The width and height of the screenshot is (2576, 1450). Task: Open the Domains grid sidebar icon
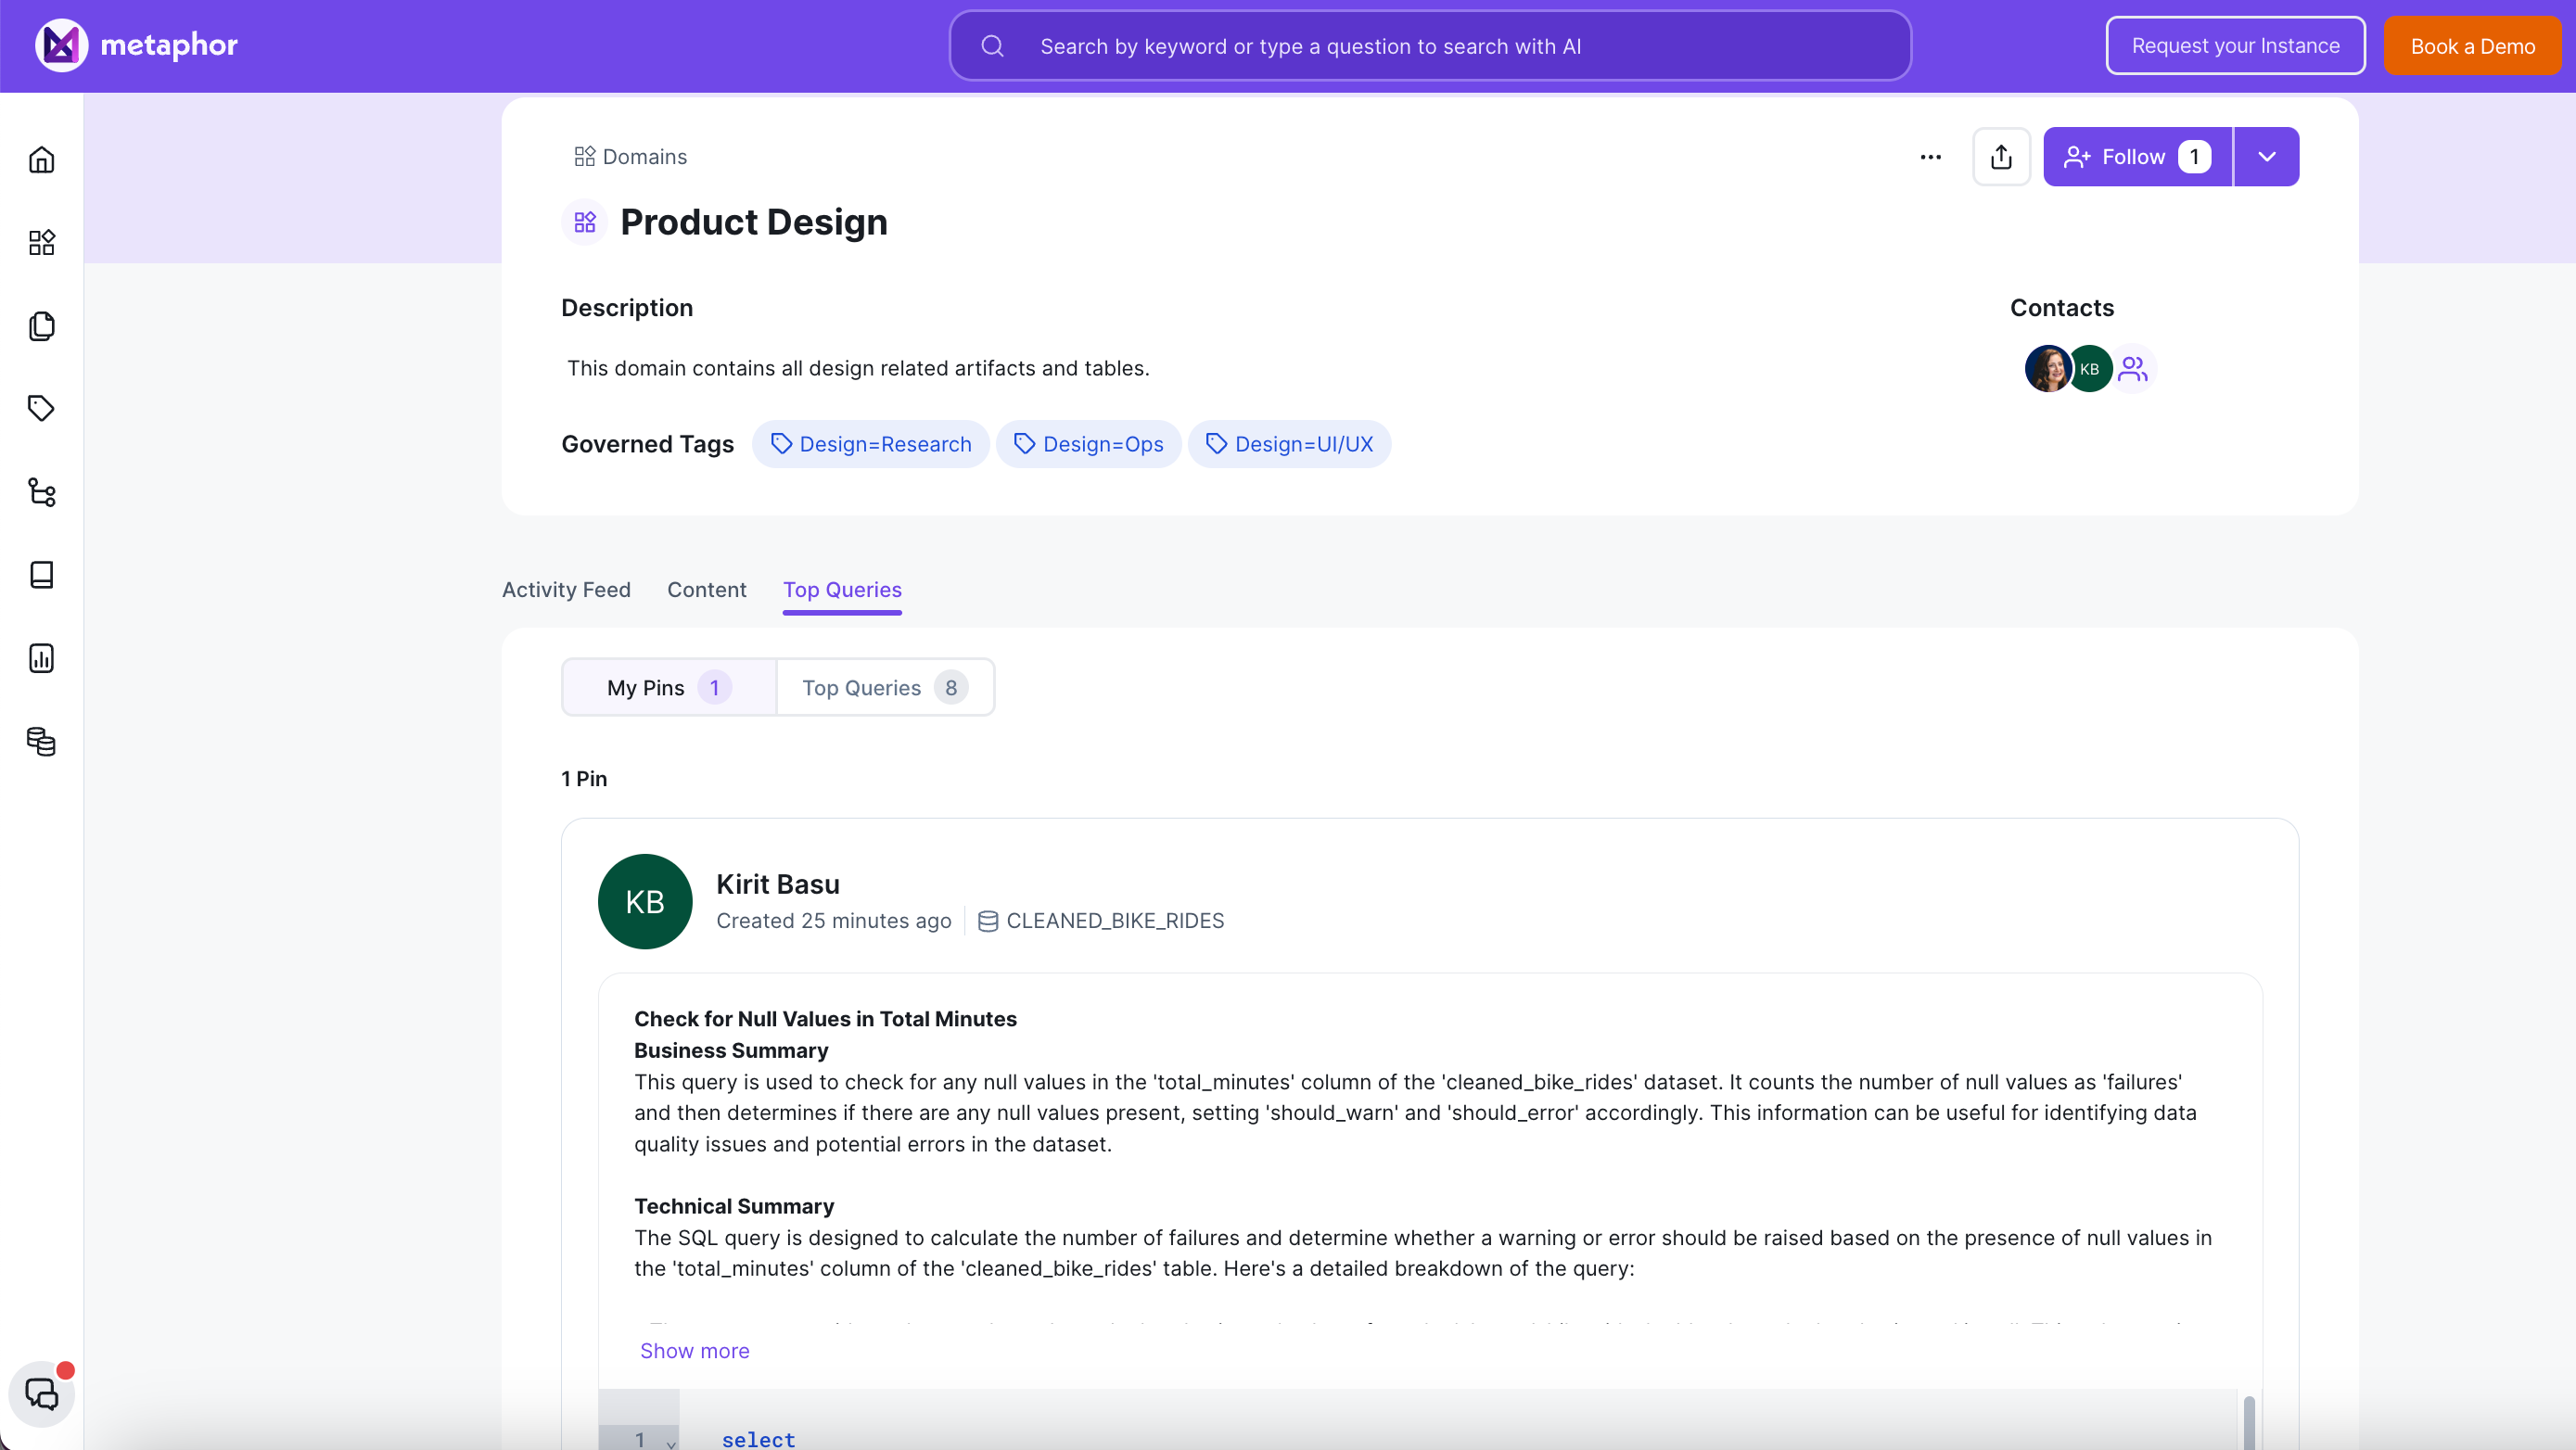41,242
